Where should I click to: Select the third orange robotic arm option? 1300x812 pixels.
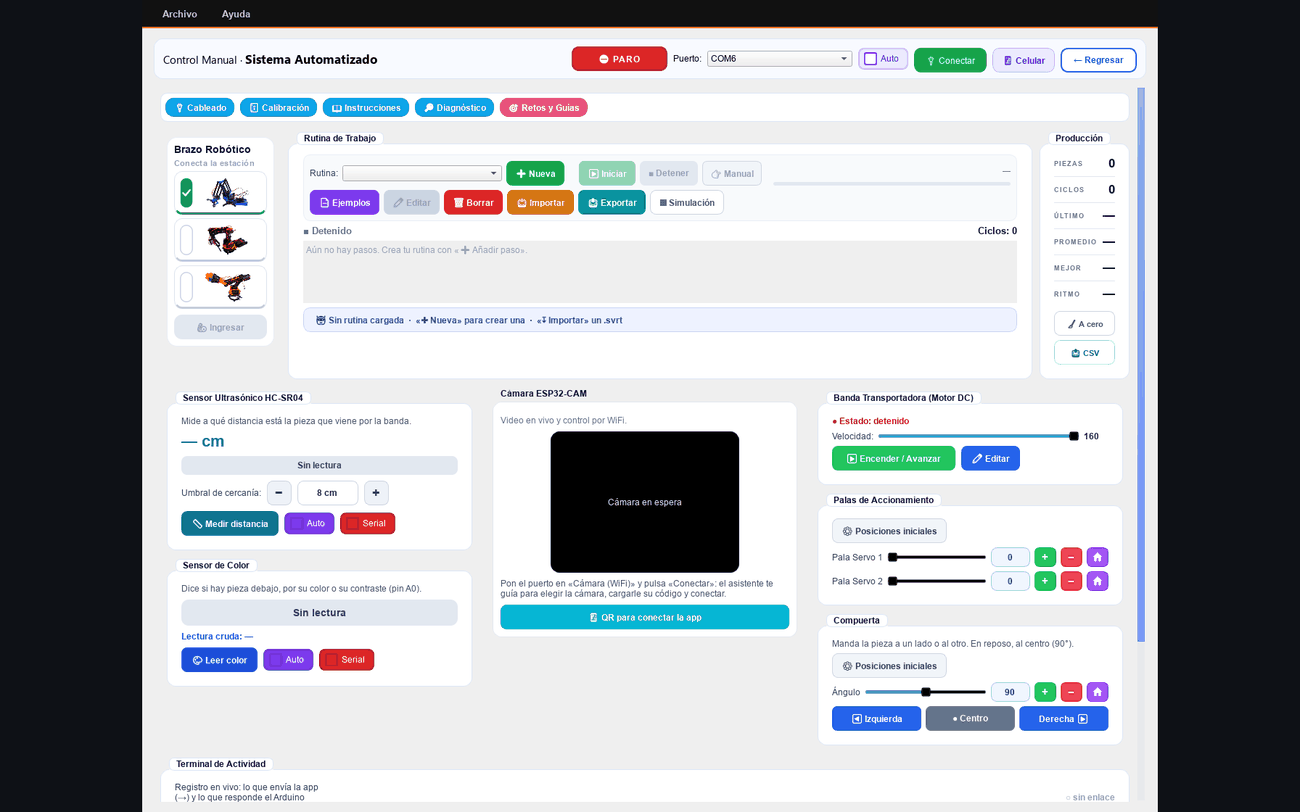coord(220,287)
